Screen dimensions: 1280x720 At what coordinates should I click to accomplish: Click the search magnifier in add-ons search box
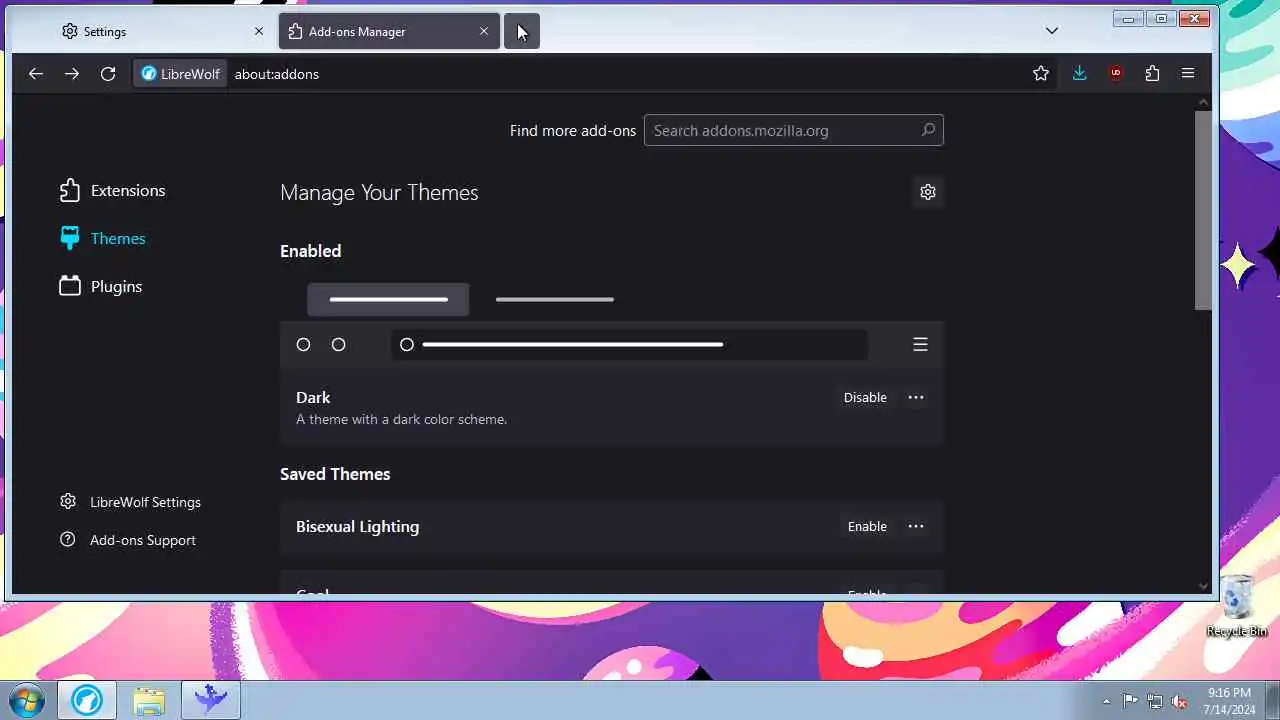(928, 130)
